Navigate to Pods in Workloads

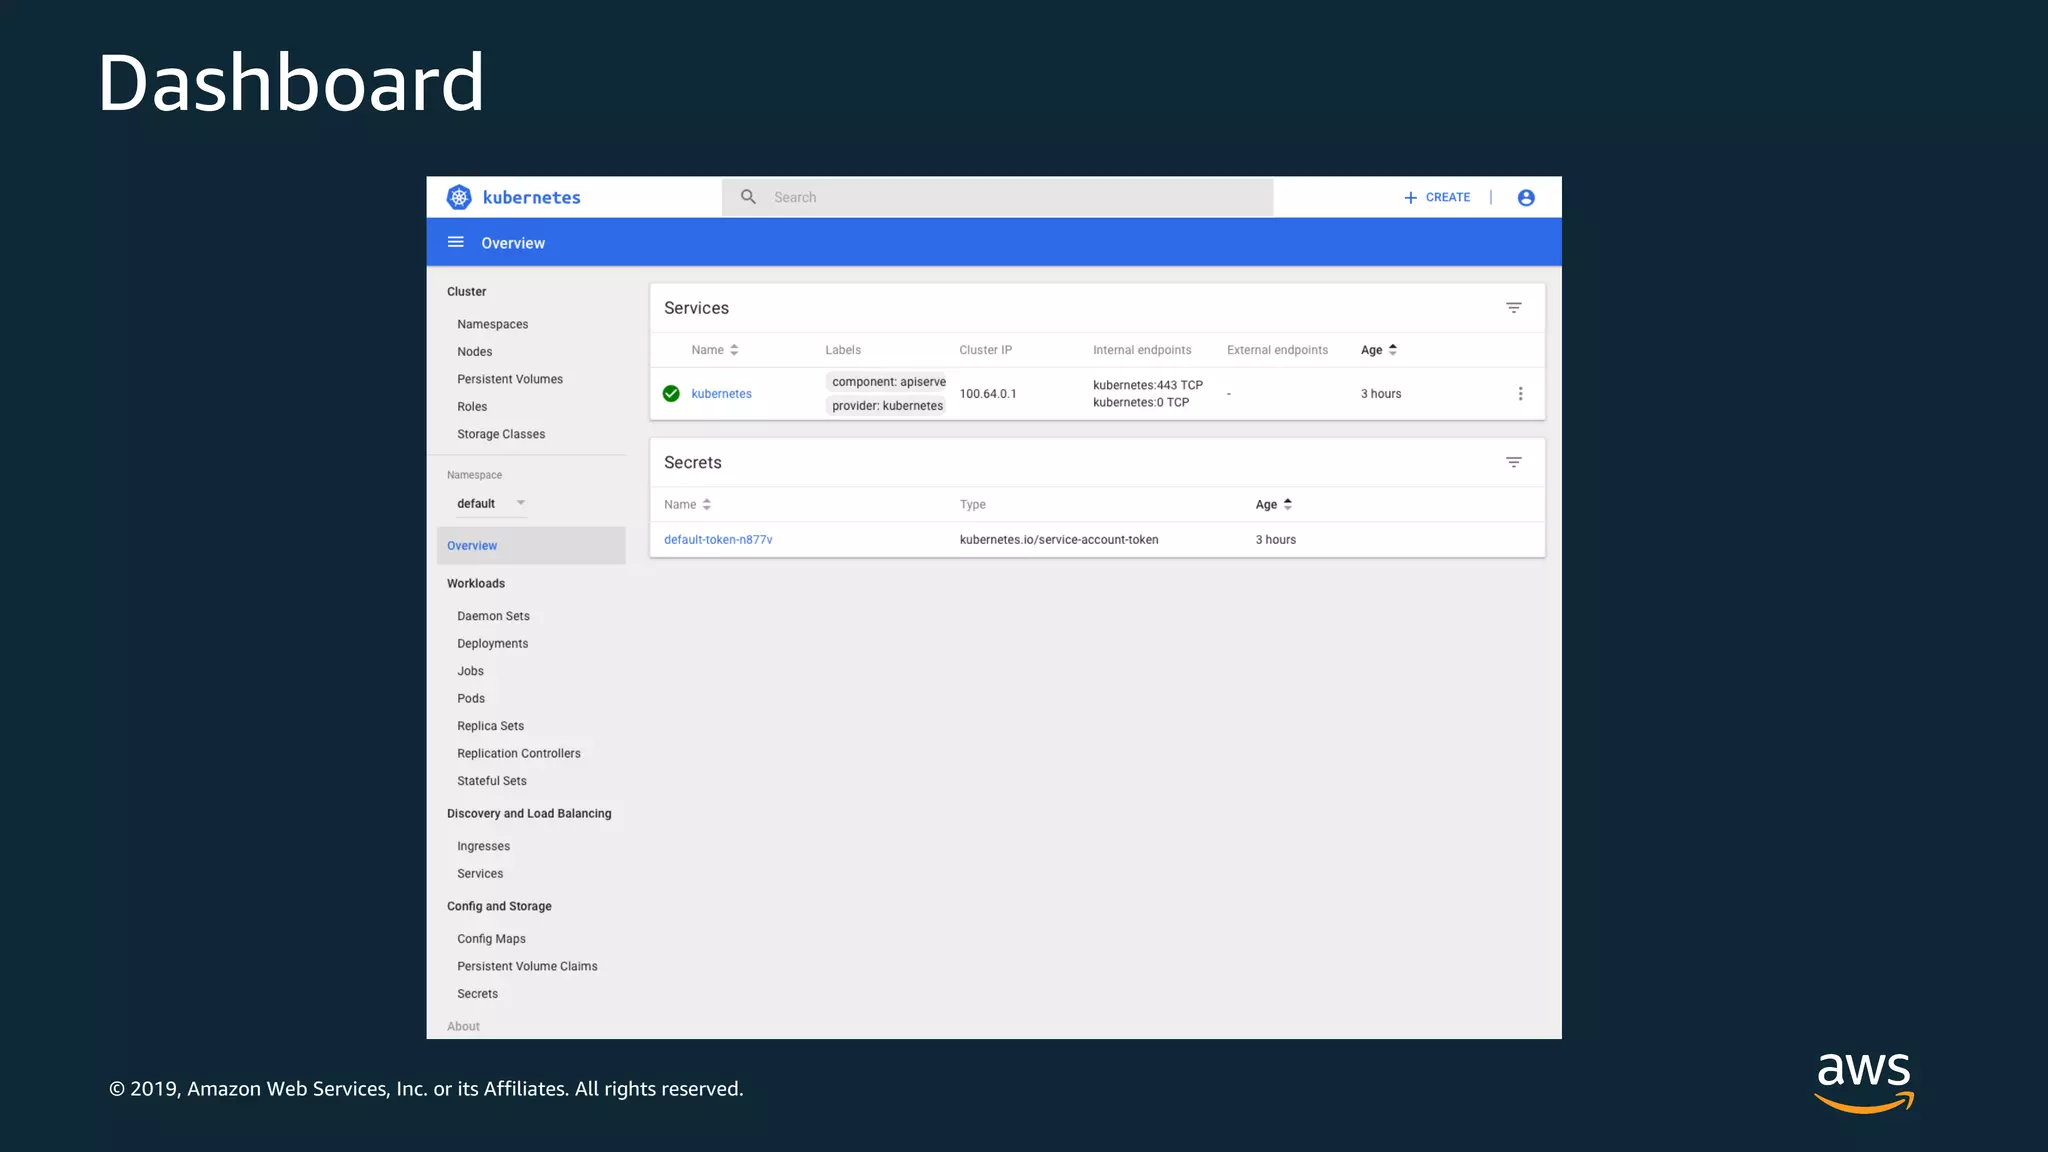coord(471,699)
